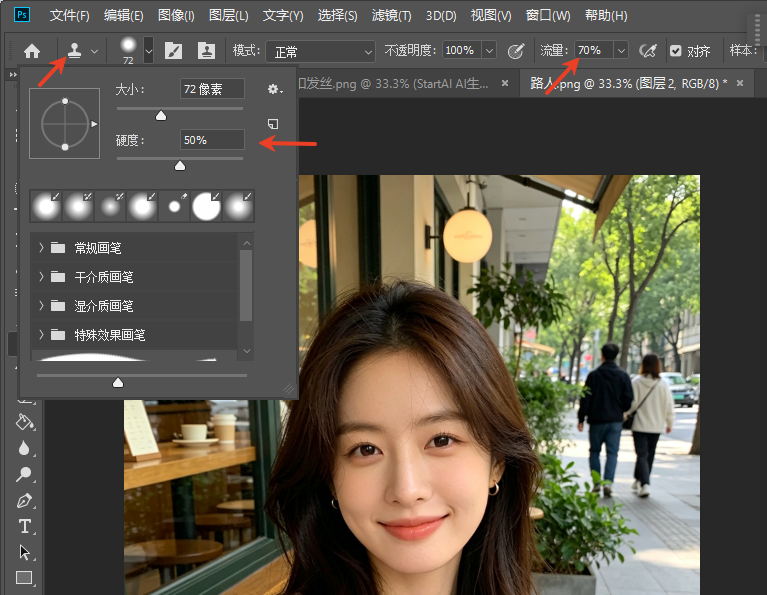Select the Blur tool
Image resolution: width=767 pixels, height=595 pixels.
coord(24,448)
